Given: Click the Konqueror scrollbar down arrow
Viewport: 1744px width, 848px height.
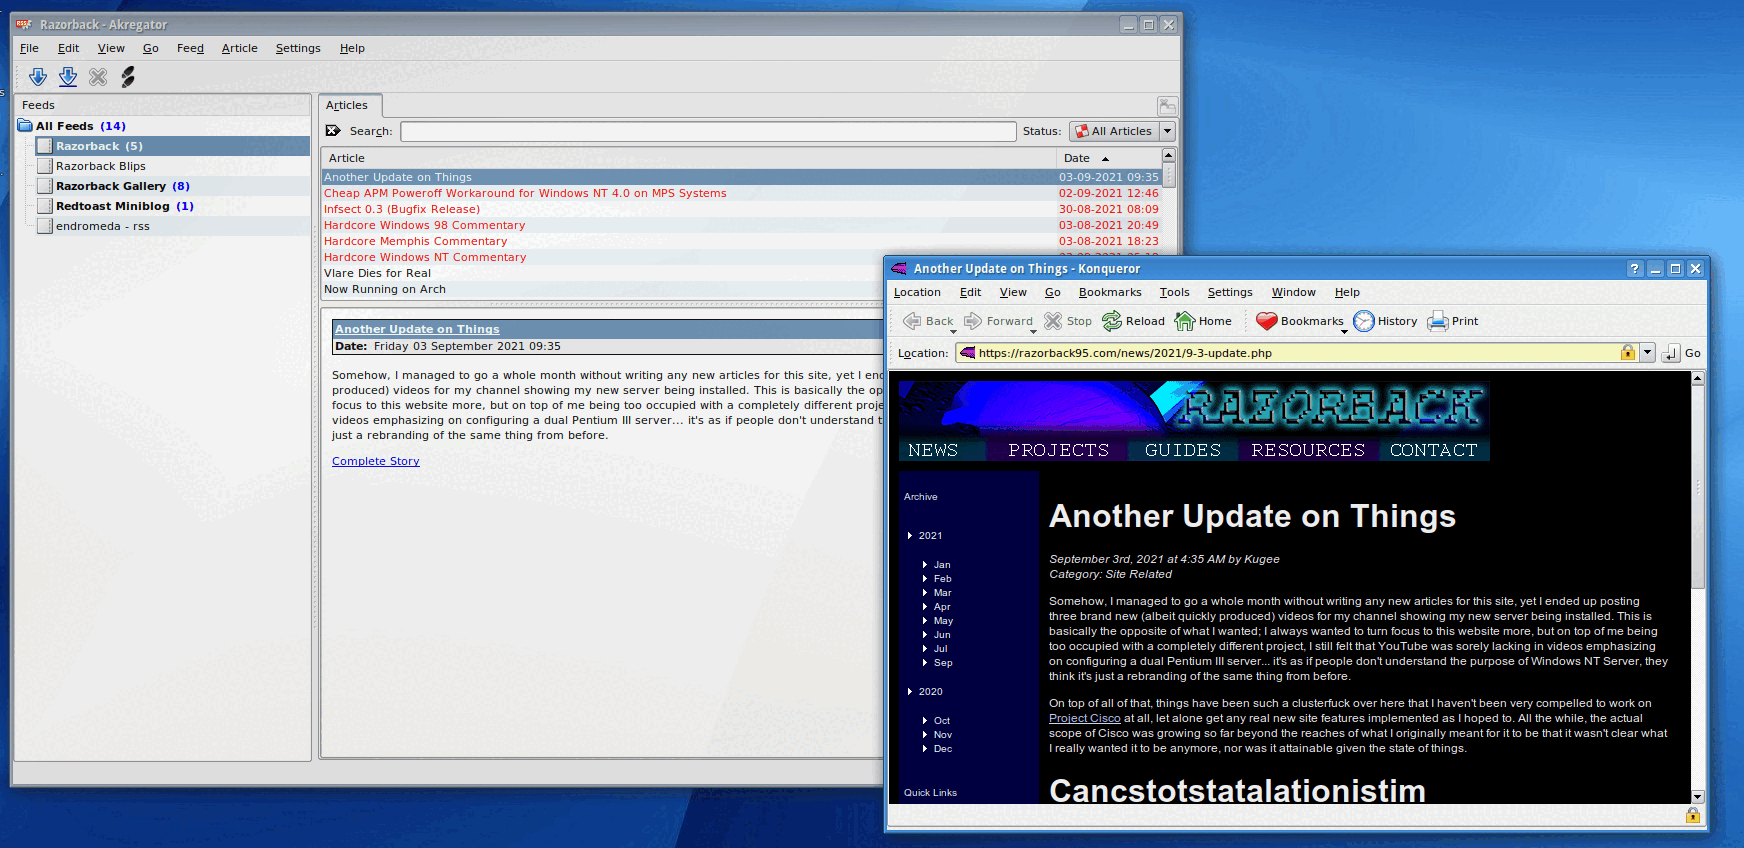Looking at the screenshot, I should point(1697,797).
